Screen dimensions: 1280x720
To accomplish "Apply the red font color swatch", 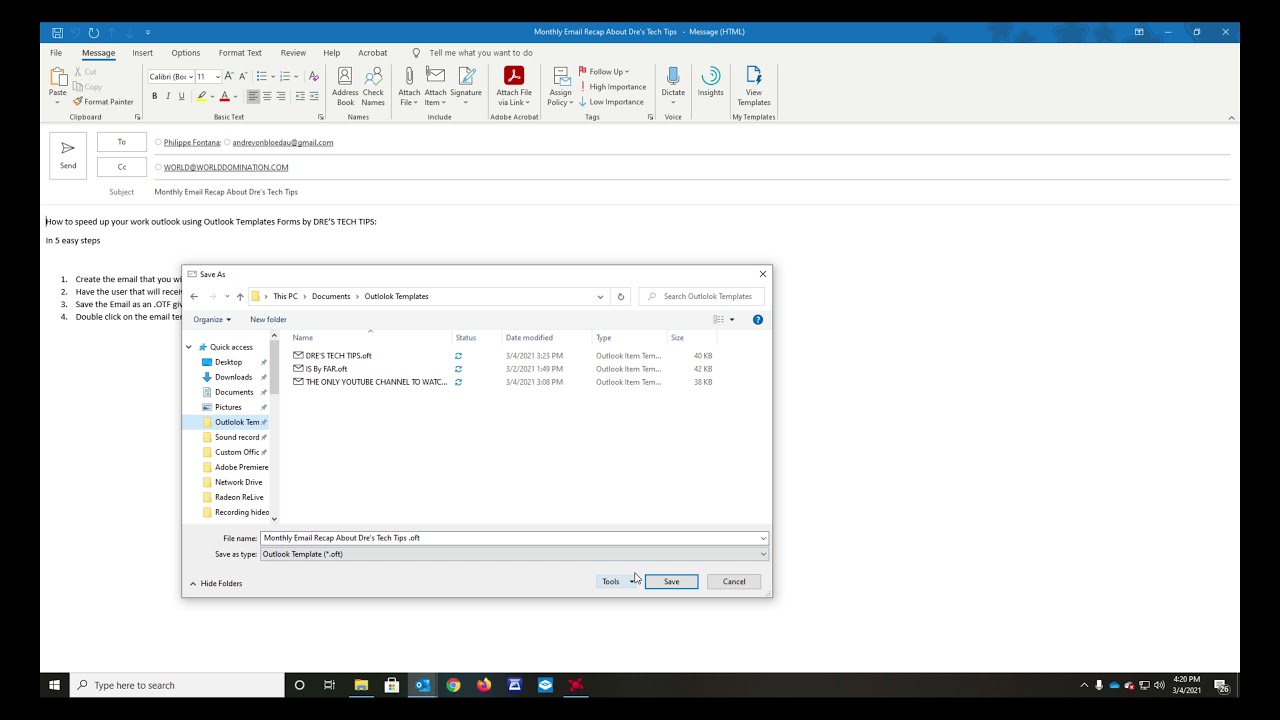I will [x=224, y=96].
